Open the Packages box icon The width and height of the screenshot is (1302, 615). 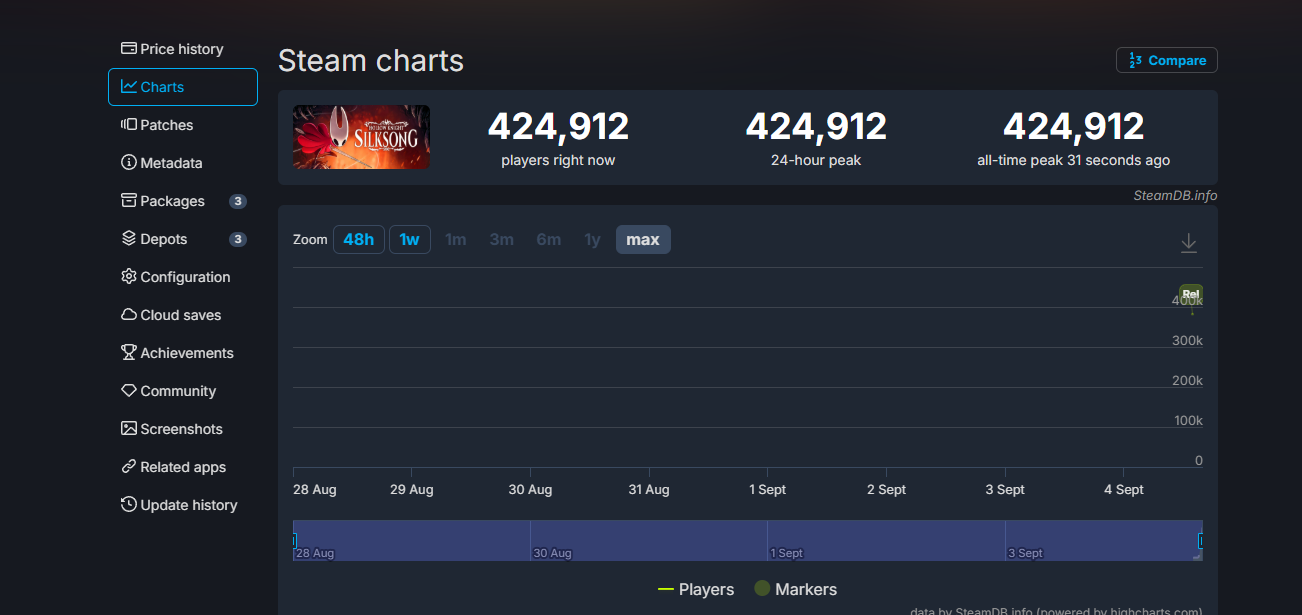coord(129,201)
